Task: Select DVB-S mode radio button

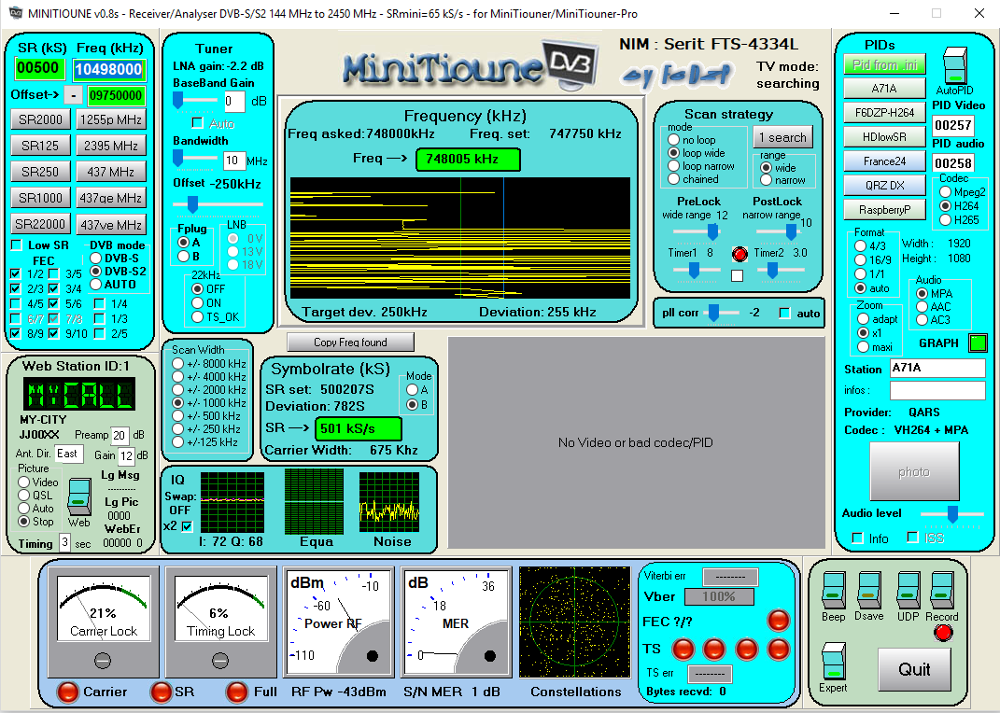Action: pyautogui.click(x=96, y=258)
